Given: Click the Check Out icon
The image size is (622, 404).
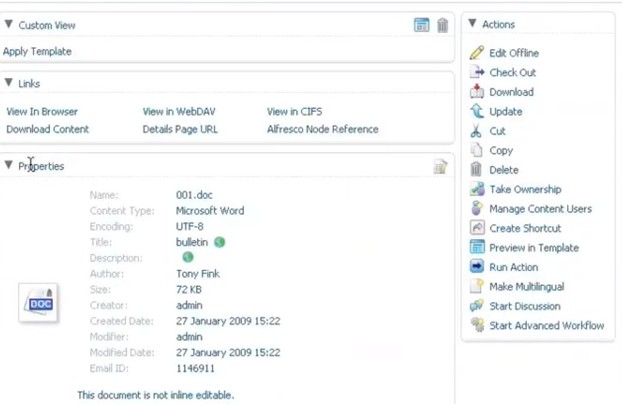Looking at the screenshot, I should coord(477,73).
